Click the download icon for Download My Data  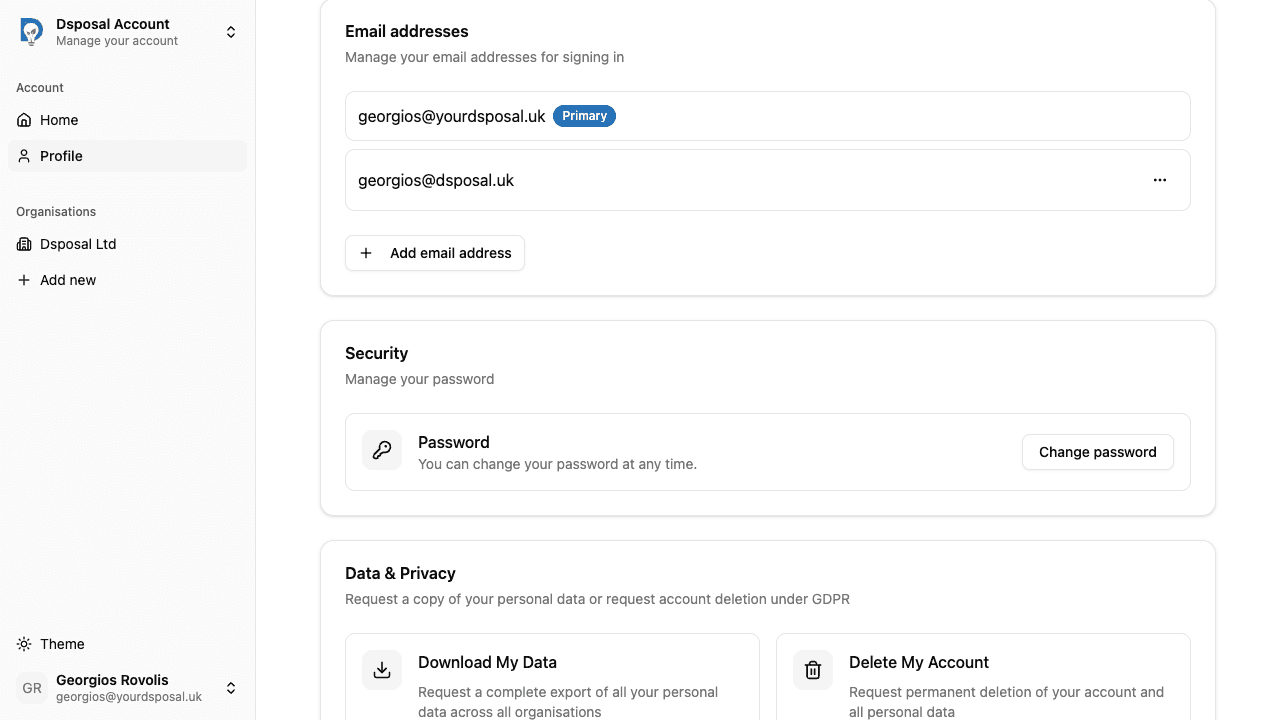click(x=381, y=670)
